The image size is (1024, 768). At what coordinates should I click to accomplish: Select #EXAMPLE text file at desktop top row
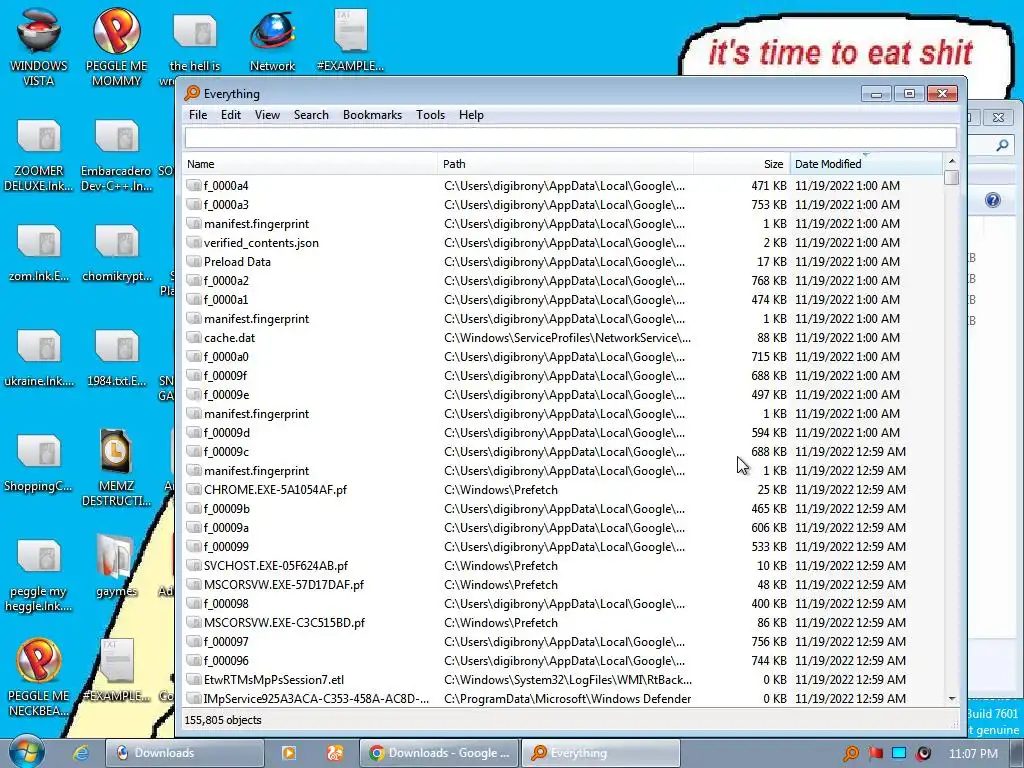point(351,40)
